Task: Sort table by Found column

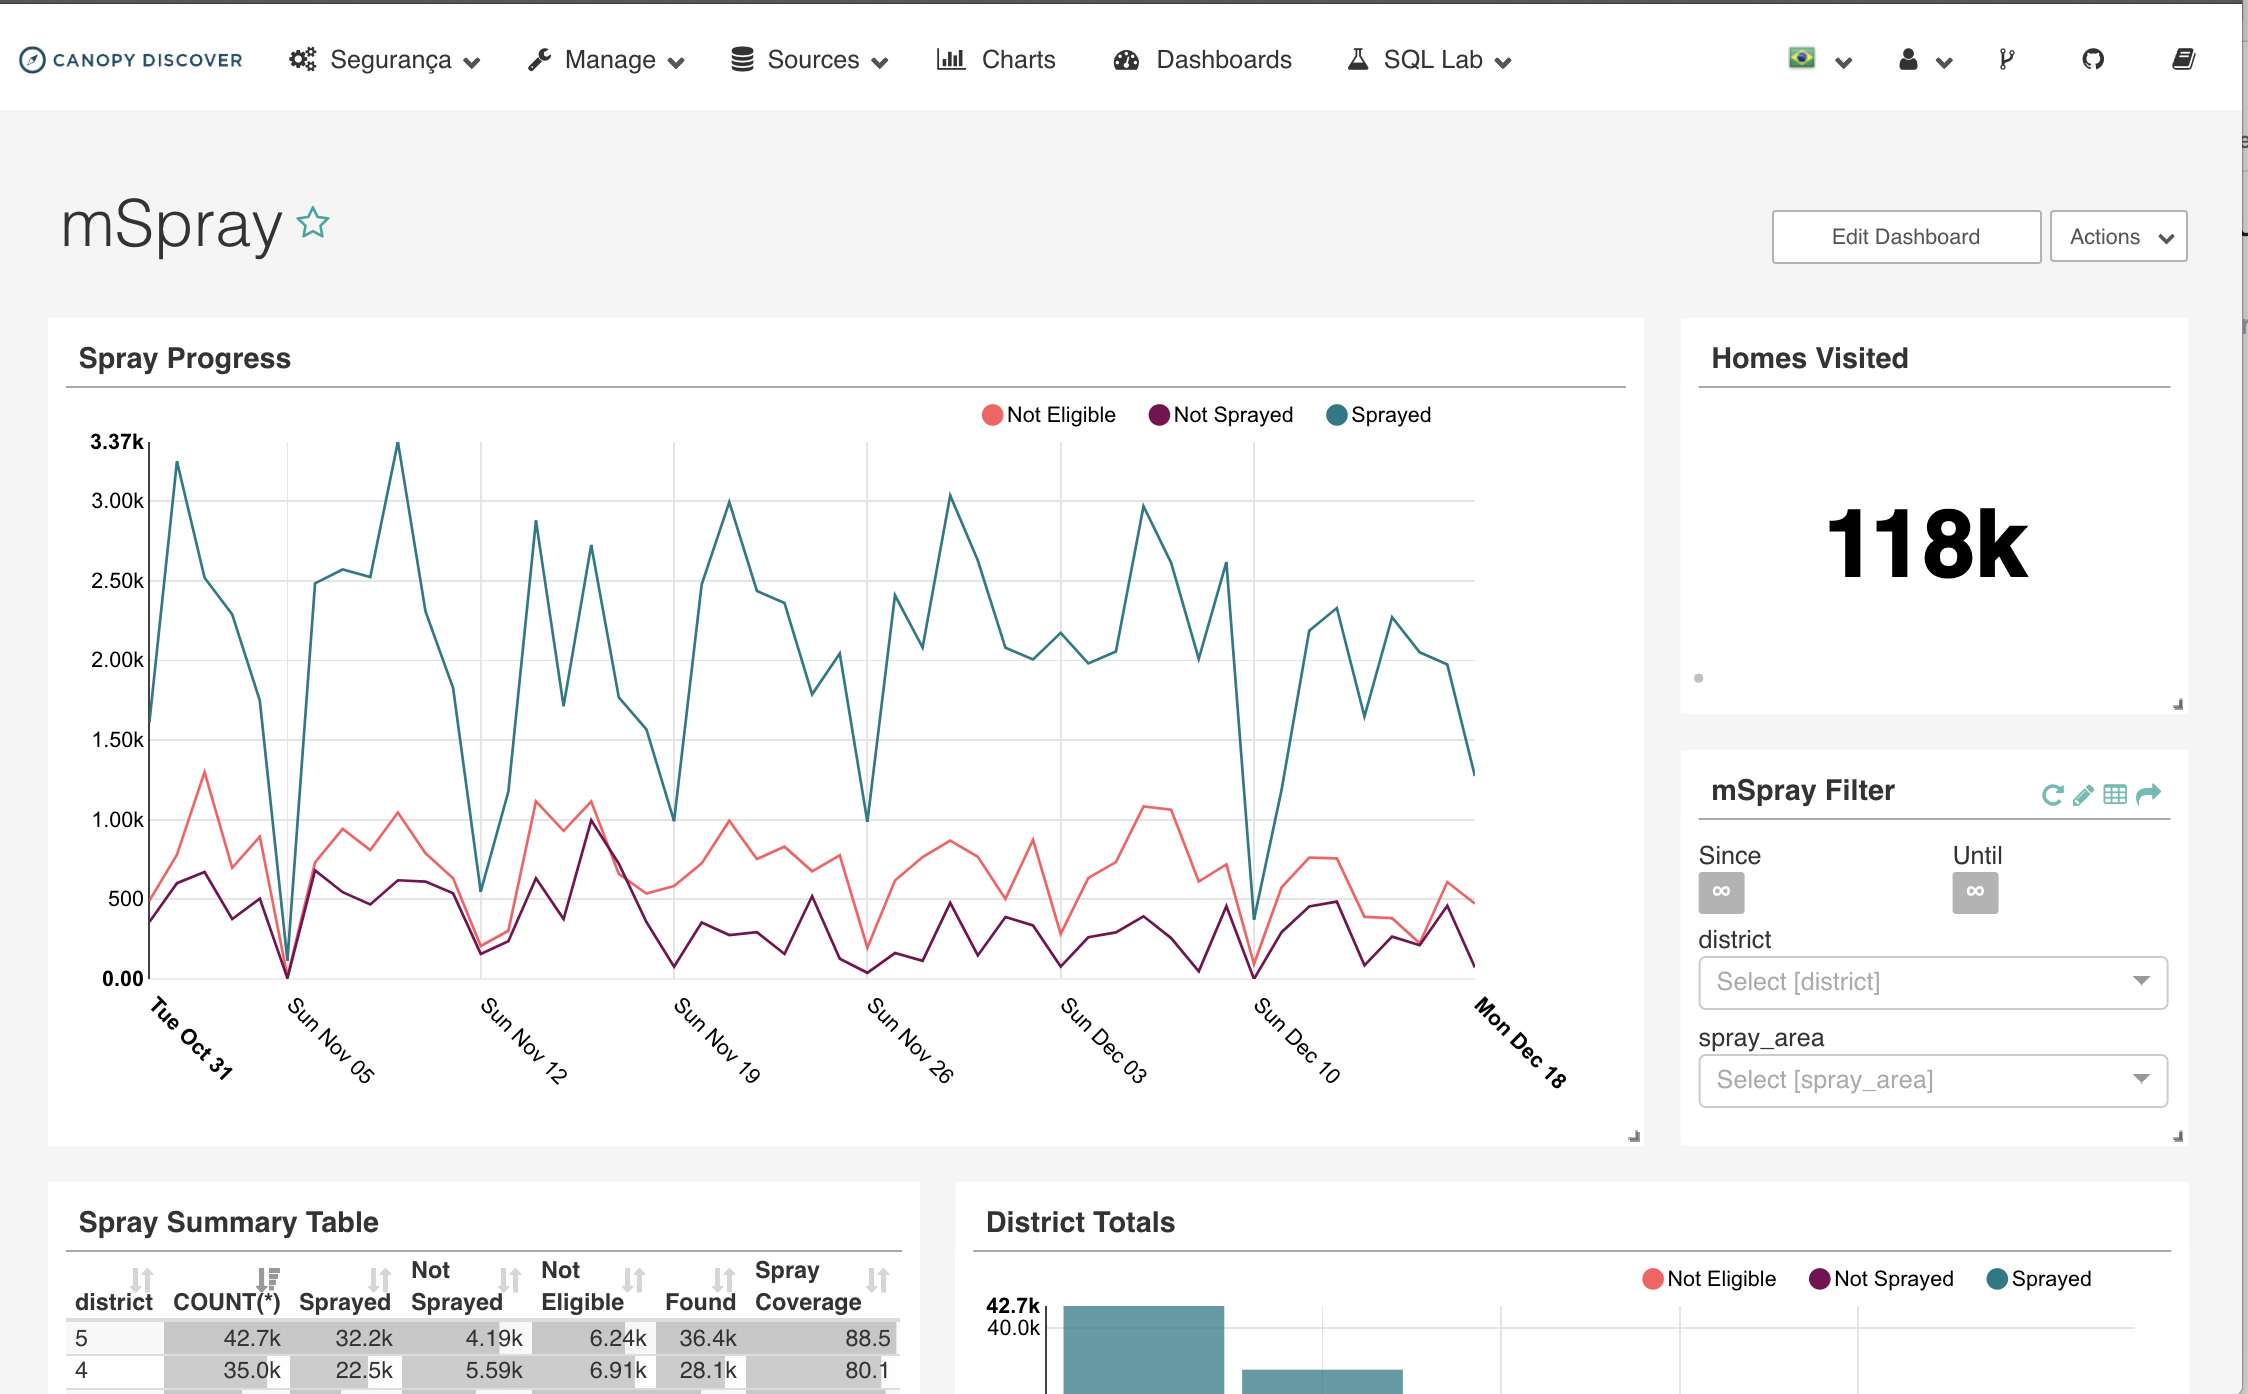Action: point(723,1281)
